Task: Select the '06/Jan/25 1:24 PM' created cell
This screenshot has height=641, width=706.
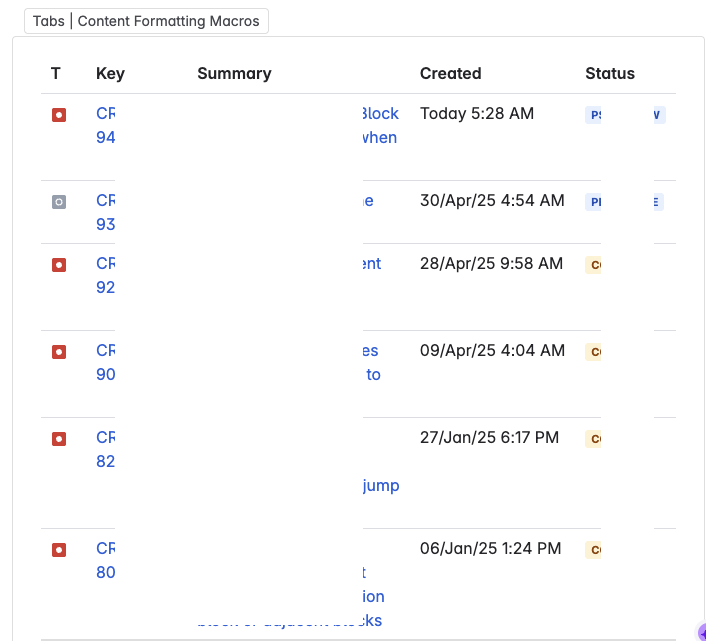Action: point(490,548)
